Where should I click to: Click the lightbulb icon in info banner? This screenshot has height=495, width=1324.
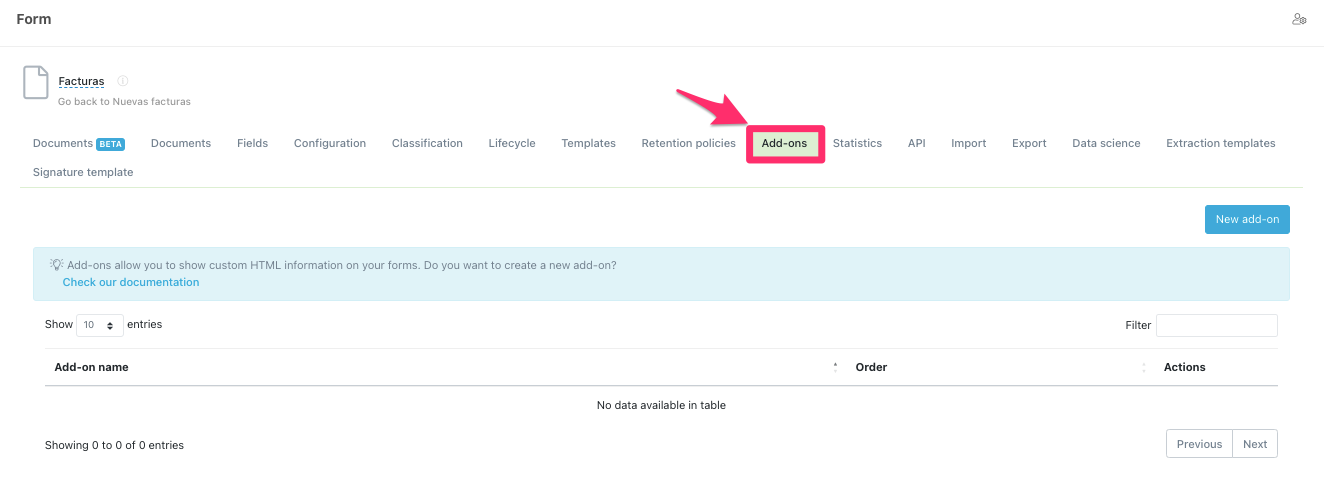click(56, 265)
